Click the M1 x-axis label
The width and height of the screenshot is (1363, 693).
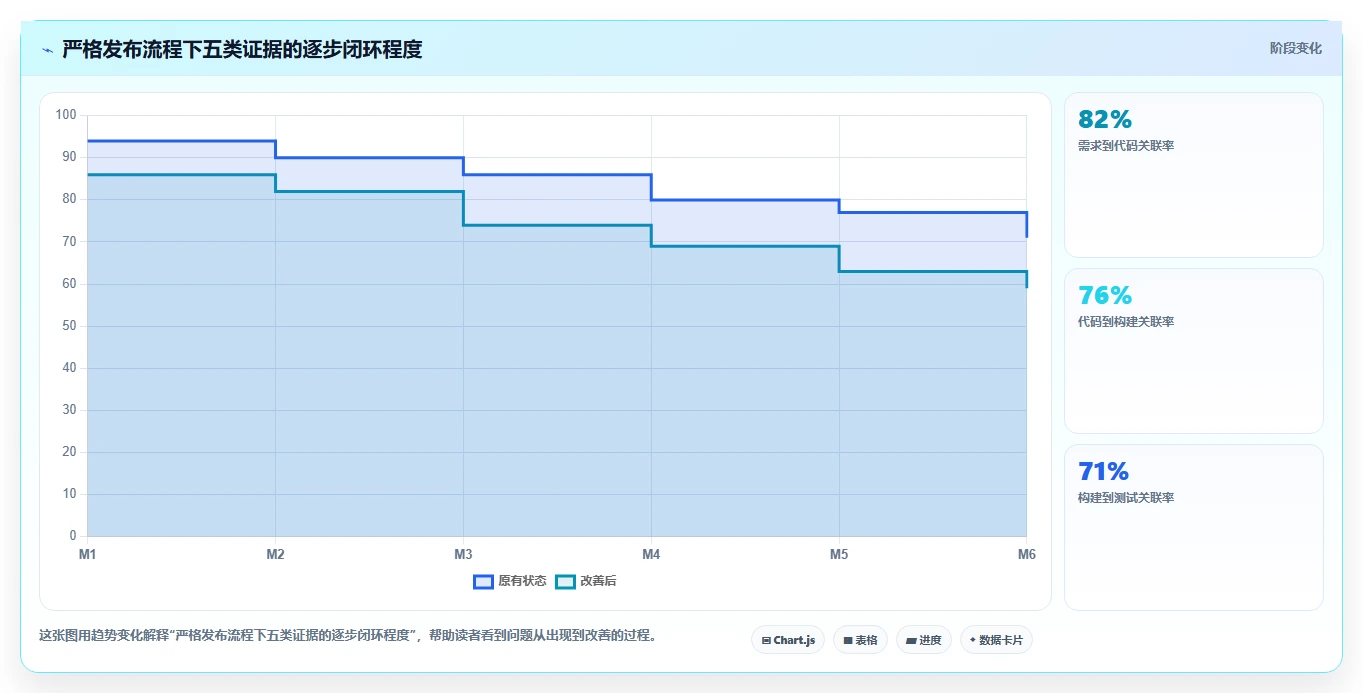tap(87, 554)
